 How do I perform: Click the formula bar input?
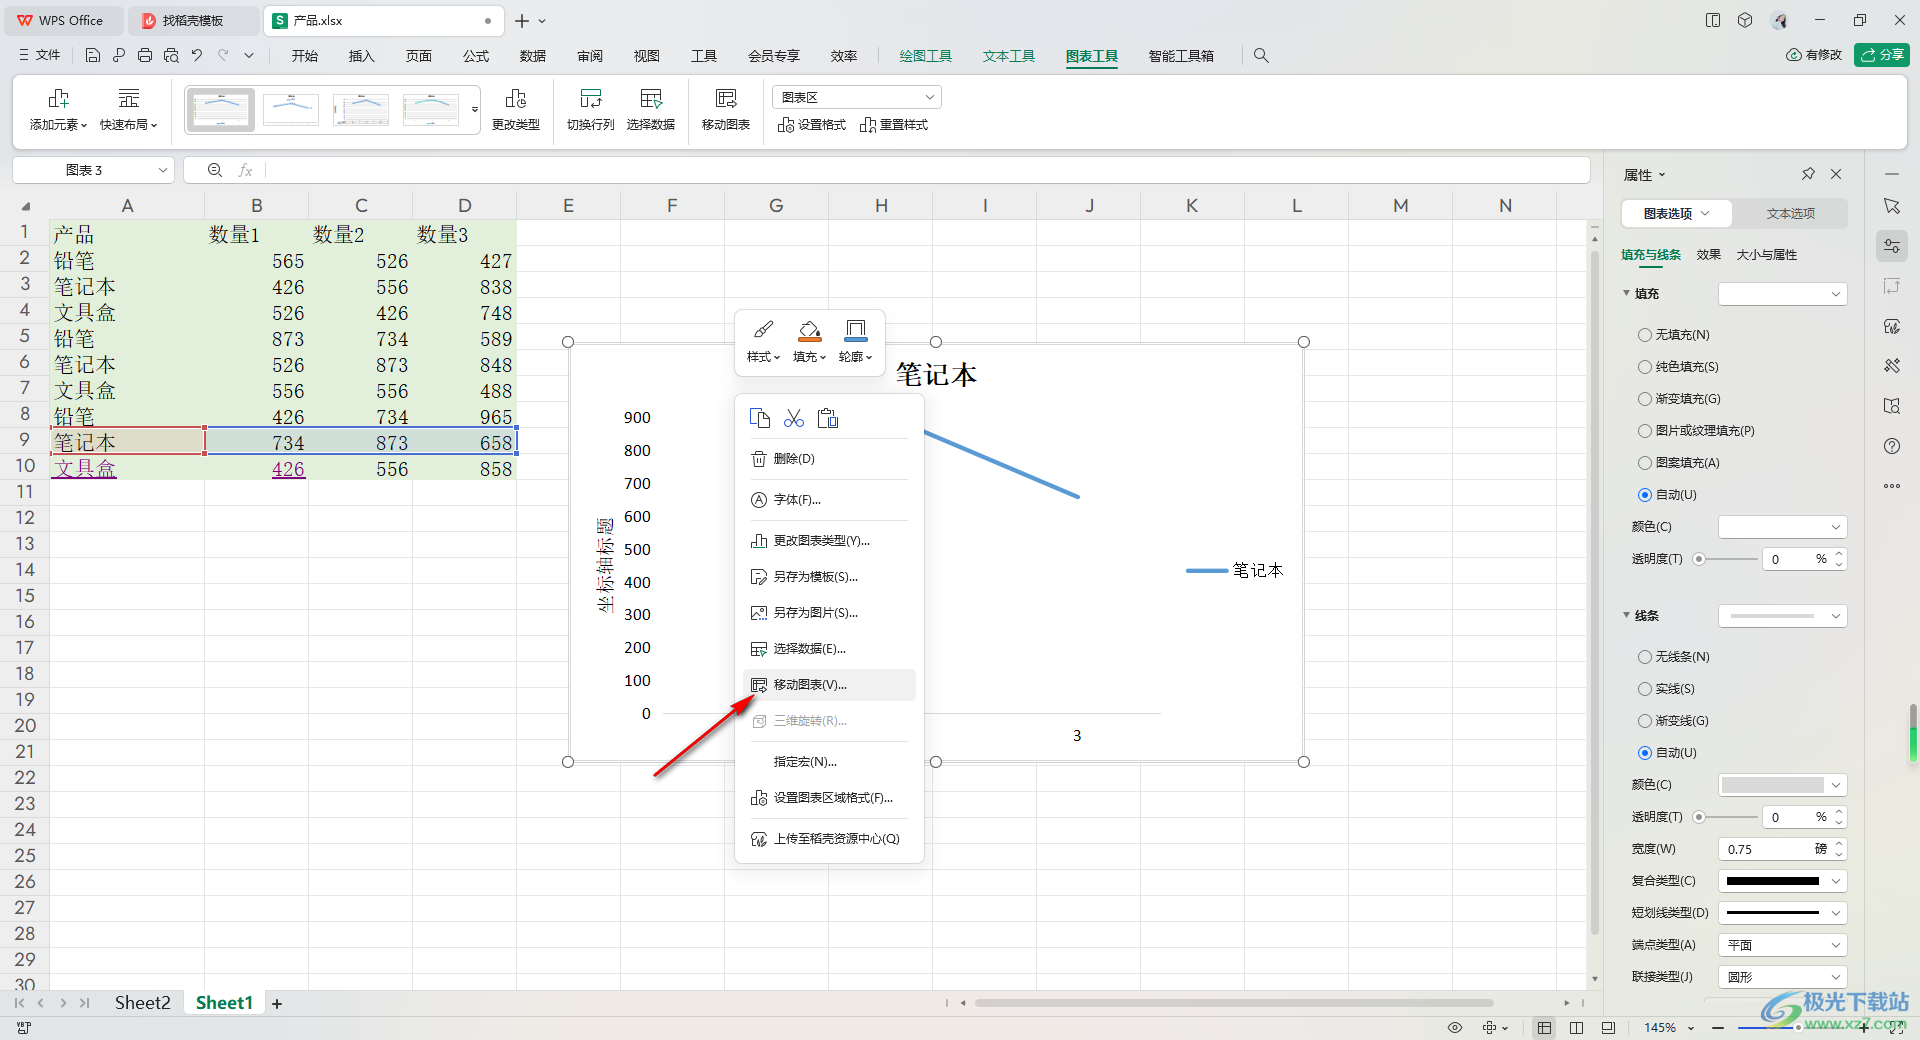(x=925, y=170)
